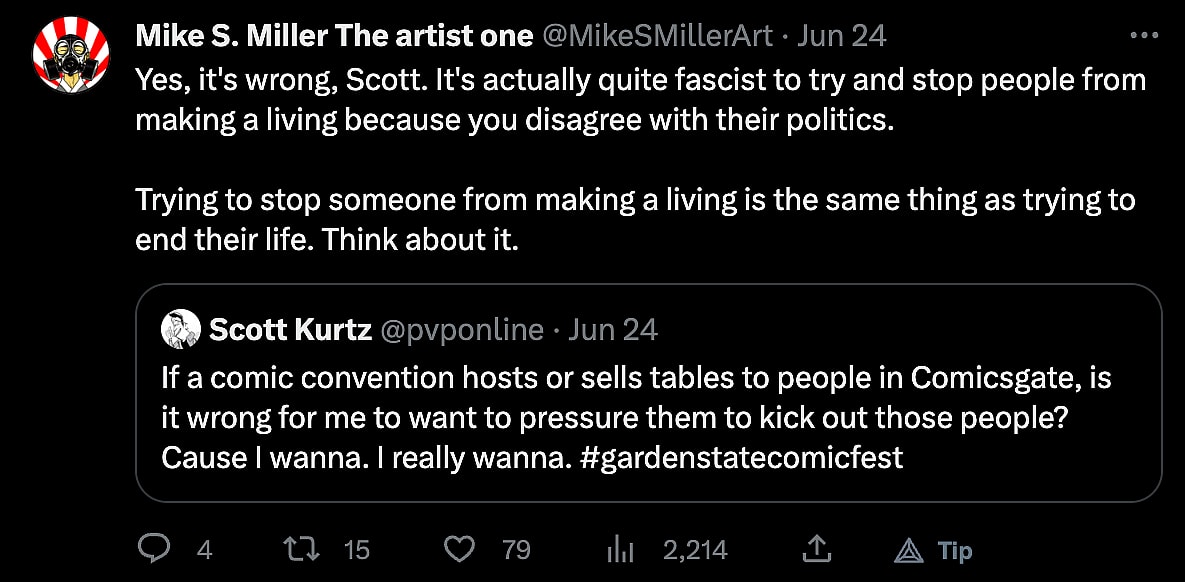Screen dimensions: 1185x582
Task: Click the 79 likes count
Action: 517,550
